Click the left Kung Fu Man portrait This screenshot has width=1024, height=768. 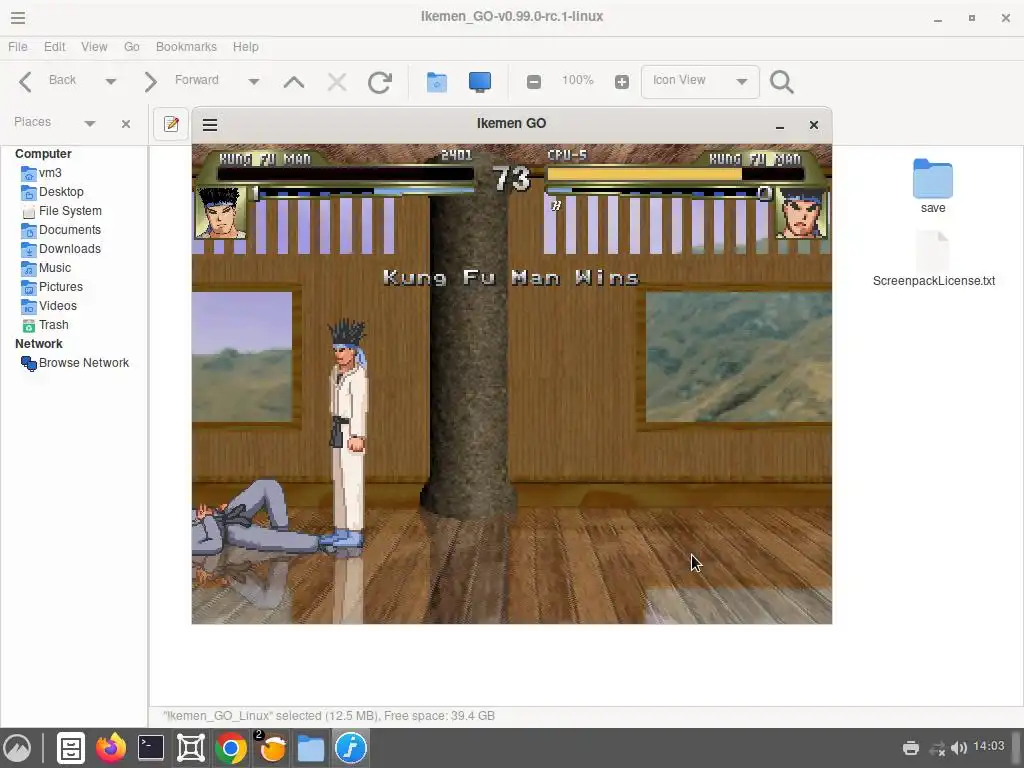[221, 213]
